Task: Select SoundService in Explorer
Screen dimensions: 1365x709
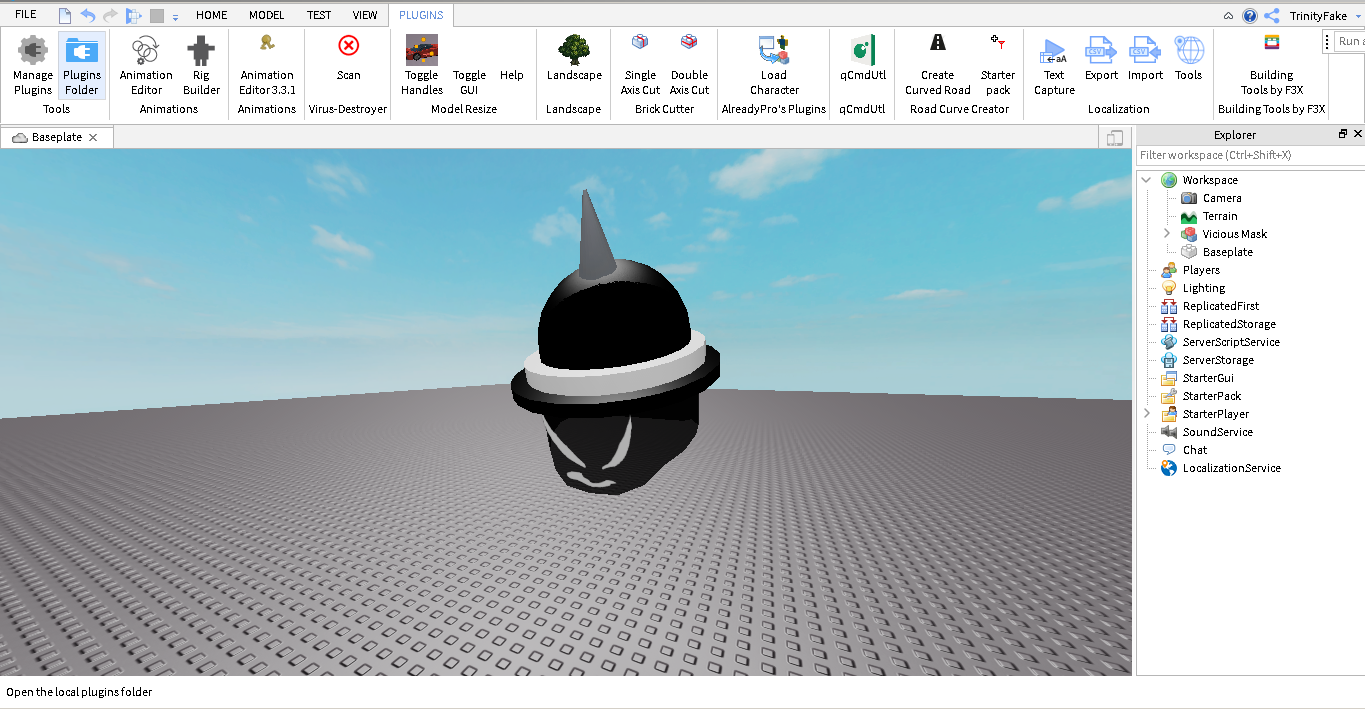Action: click(1217, 432)
